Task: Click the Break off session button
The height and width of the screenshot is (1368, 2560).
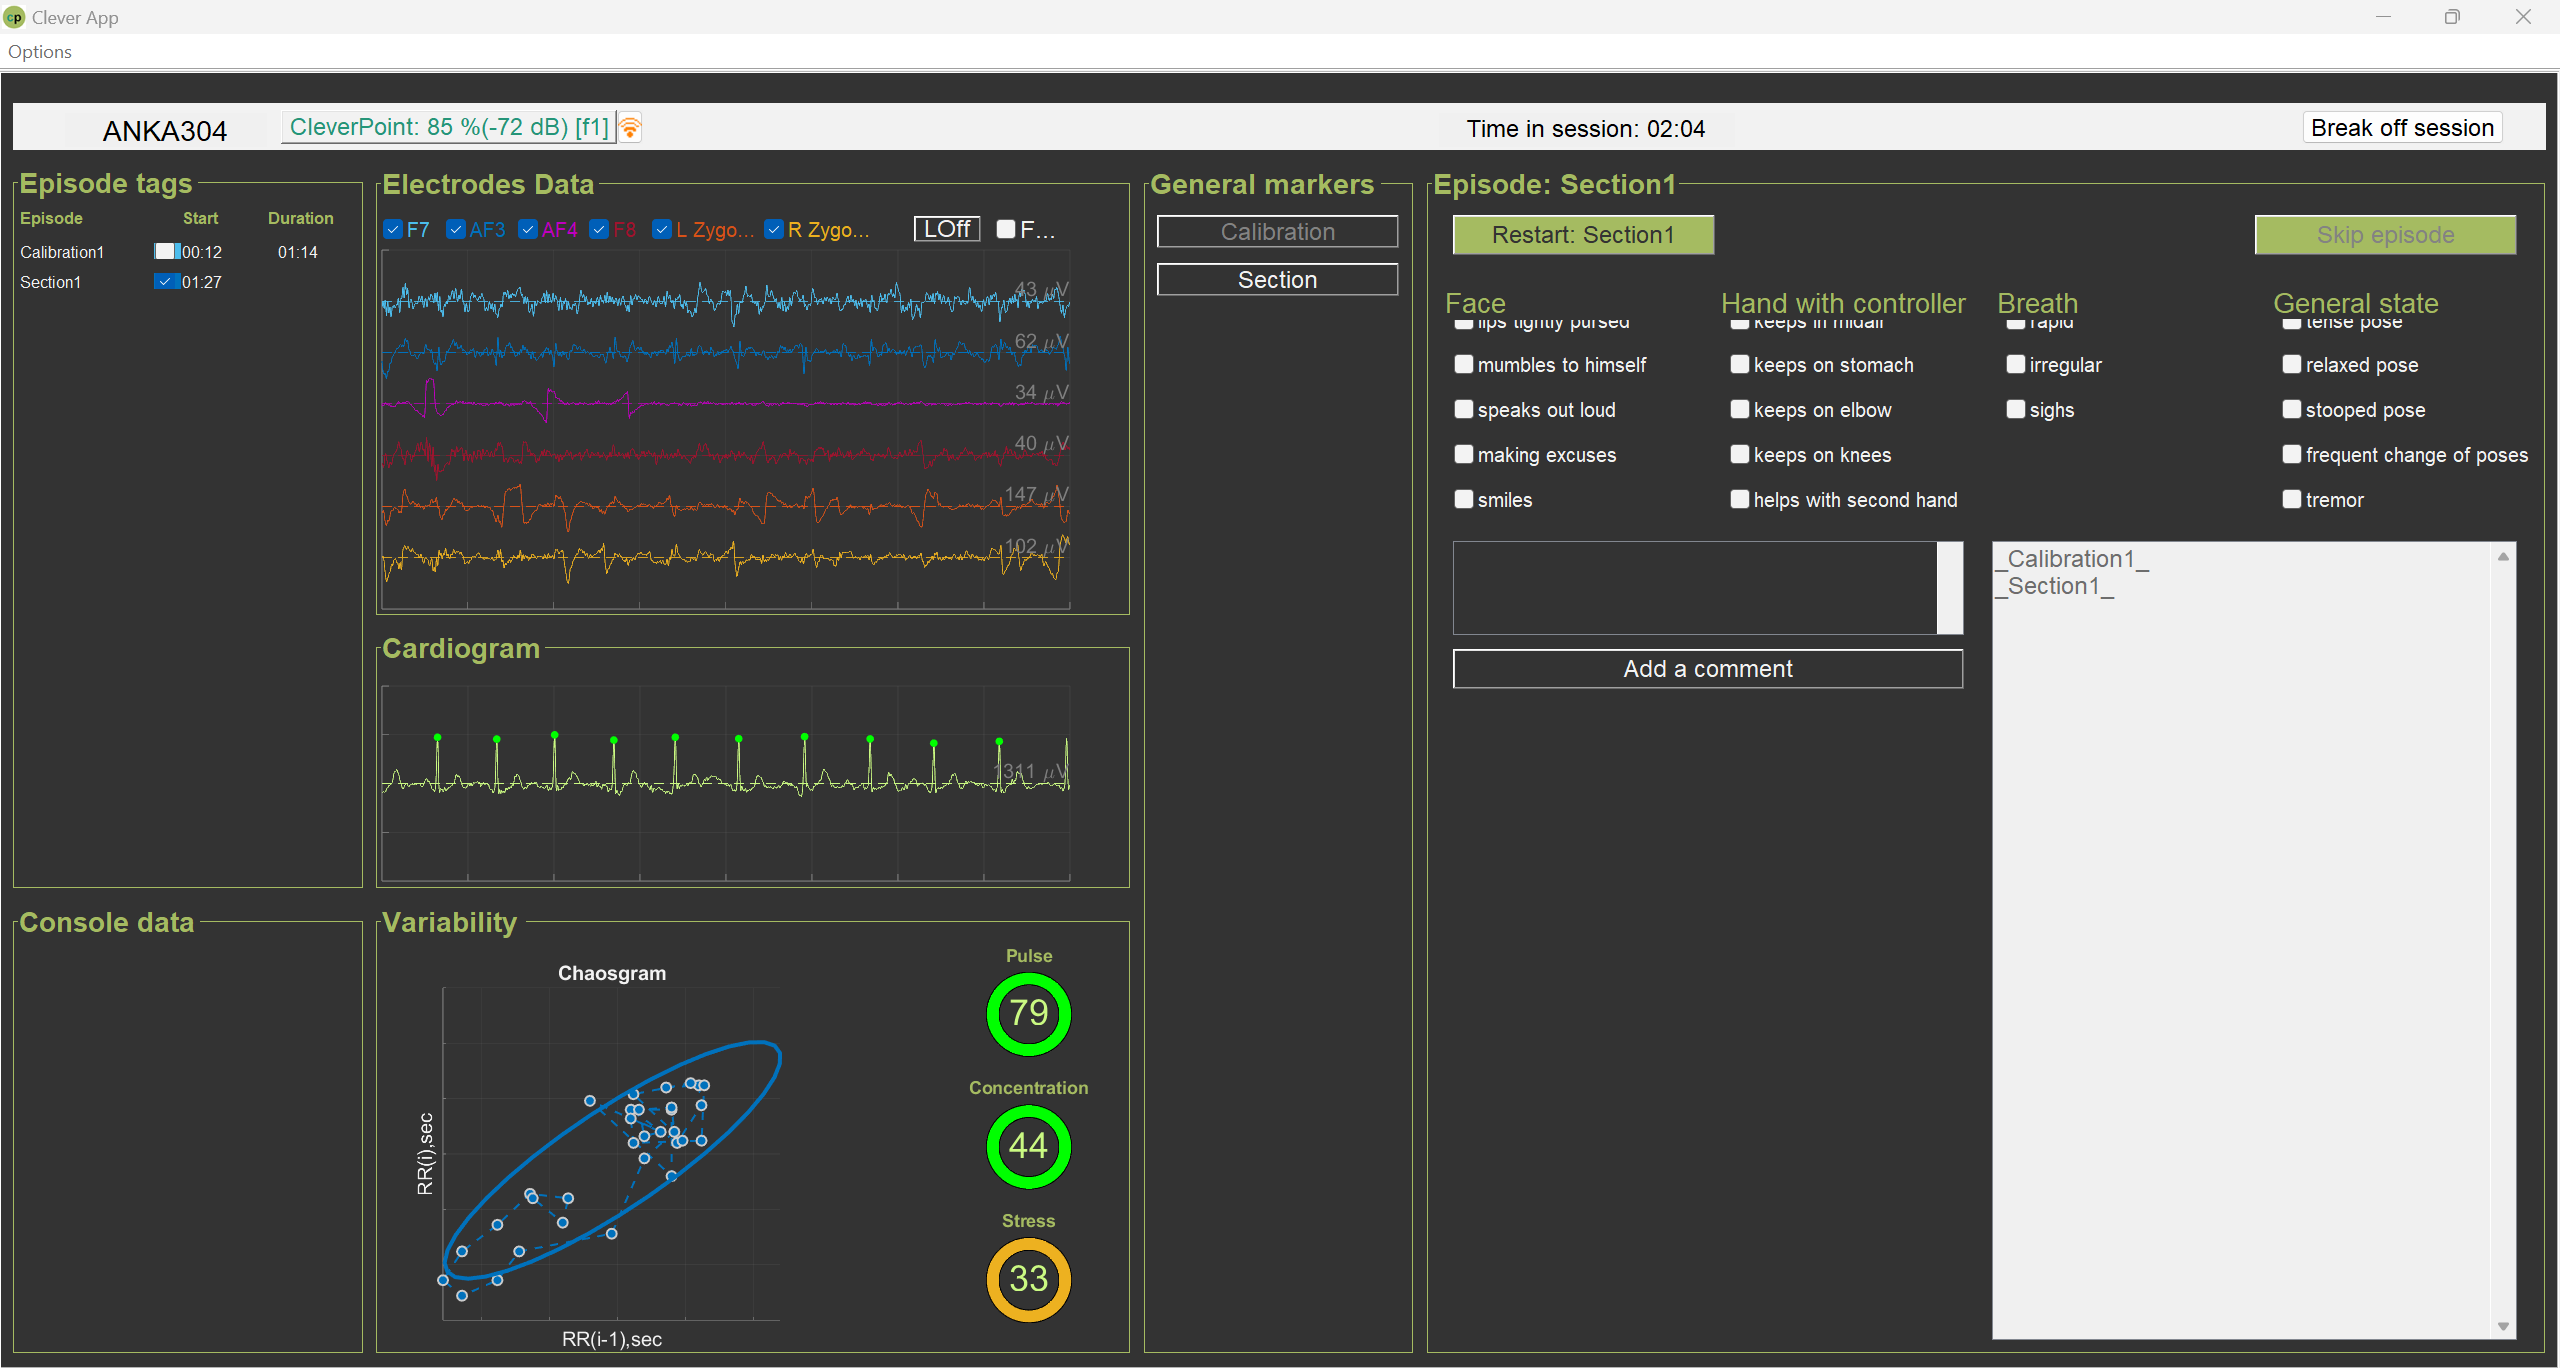Action: (x=2402, y=128)
